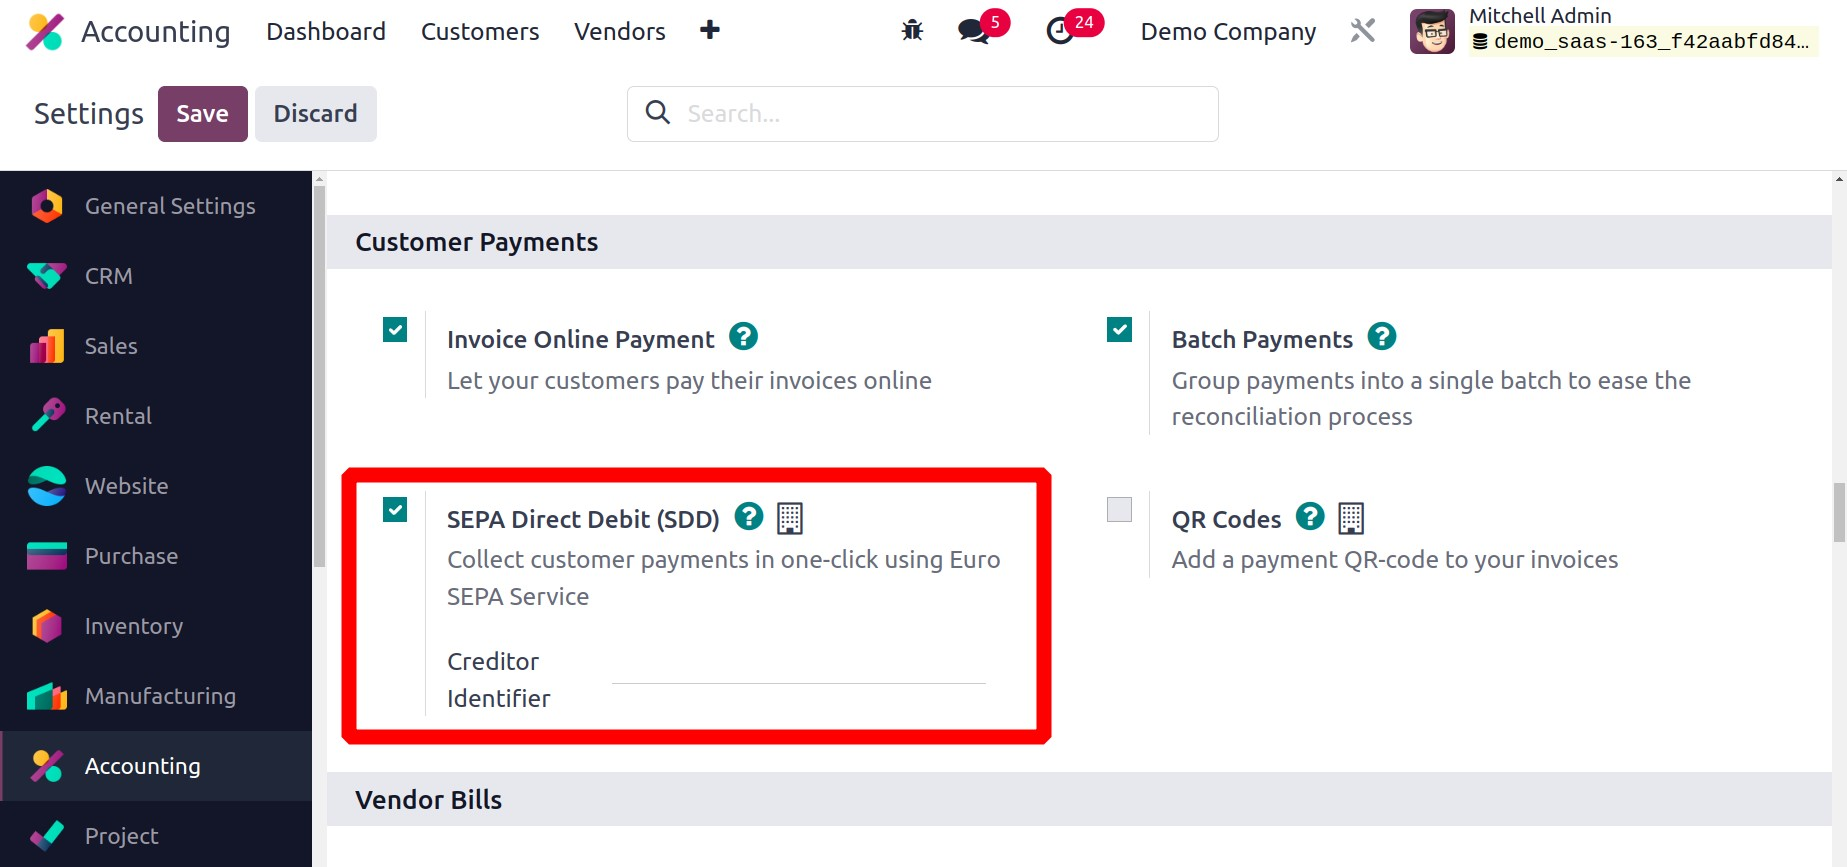Click inside the Creditor Identifier field
This screenshot has width=1847, height=867.
pos(798,668)
